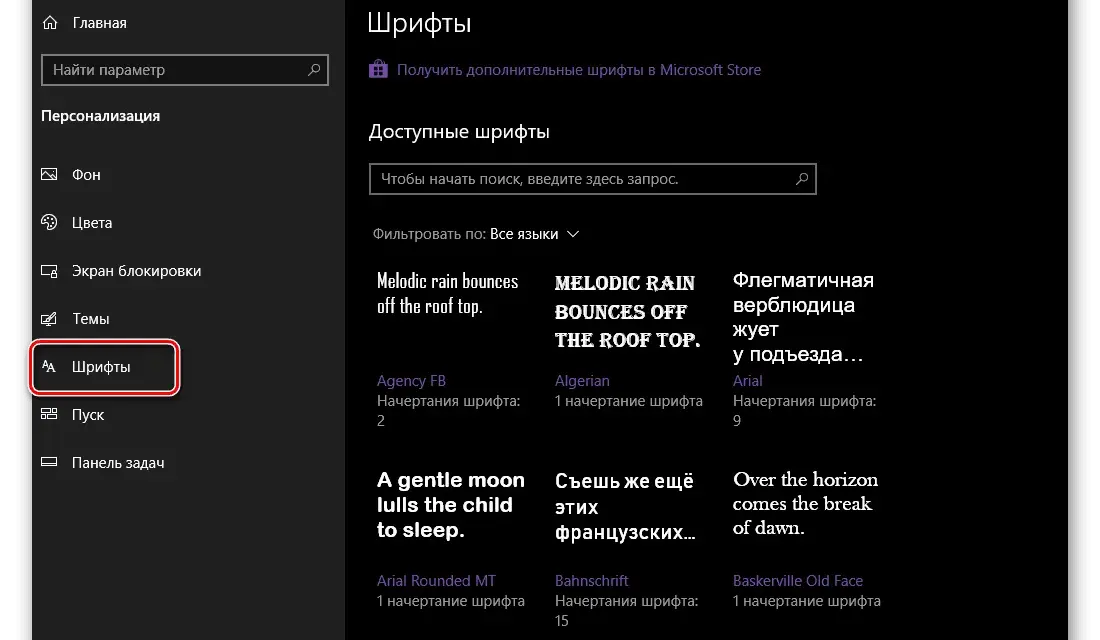Screen dimensions: 1100x640
Task: Select Шрифты in sidebar
Action: 101,366
